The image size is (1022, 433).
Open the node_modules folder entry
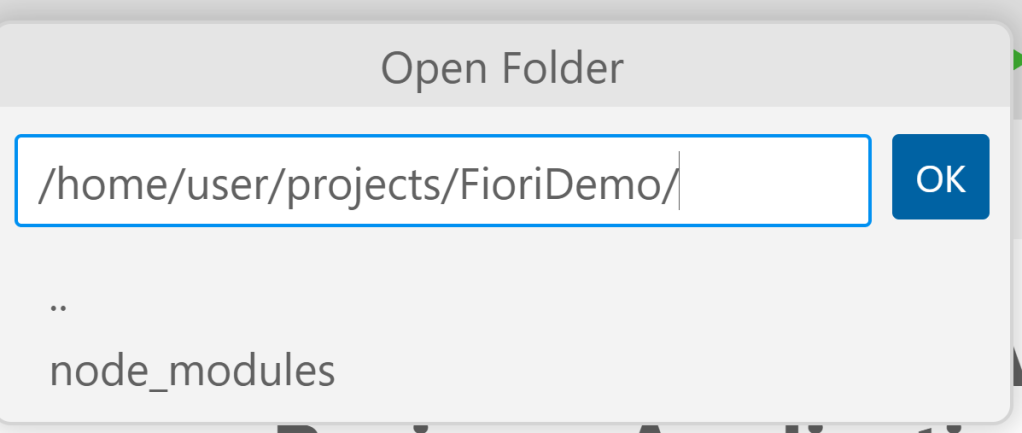192,371
